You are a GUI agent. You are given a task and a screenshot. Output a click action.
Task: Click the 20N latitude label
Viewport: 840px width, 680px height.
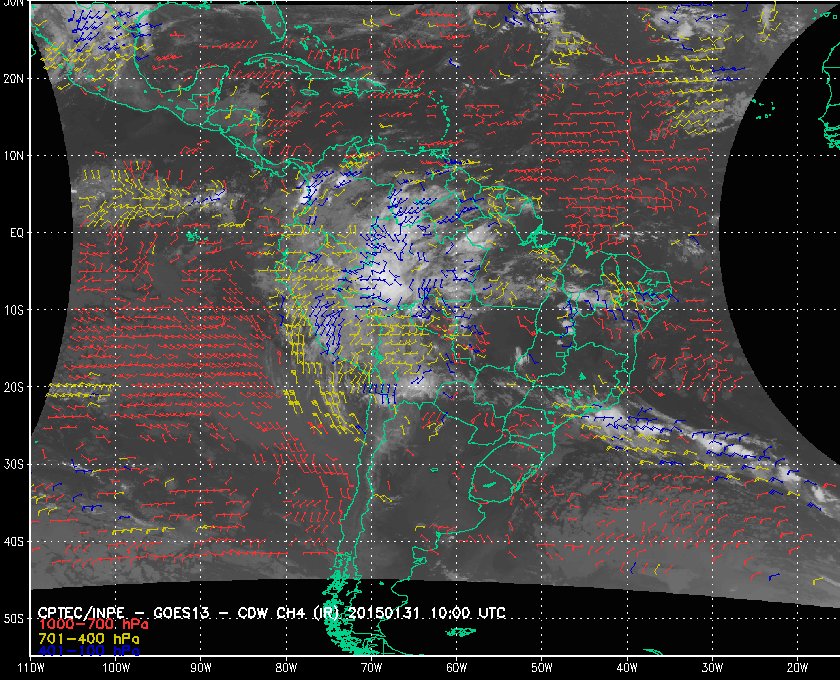point(14,78)
